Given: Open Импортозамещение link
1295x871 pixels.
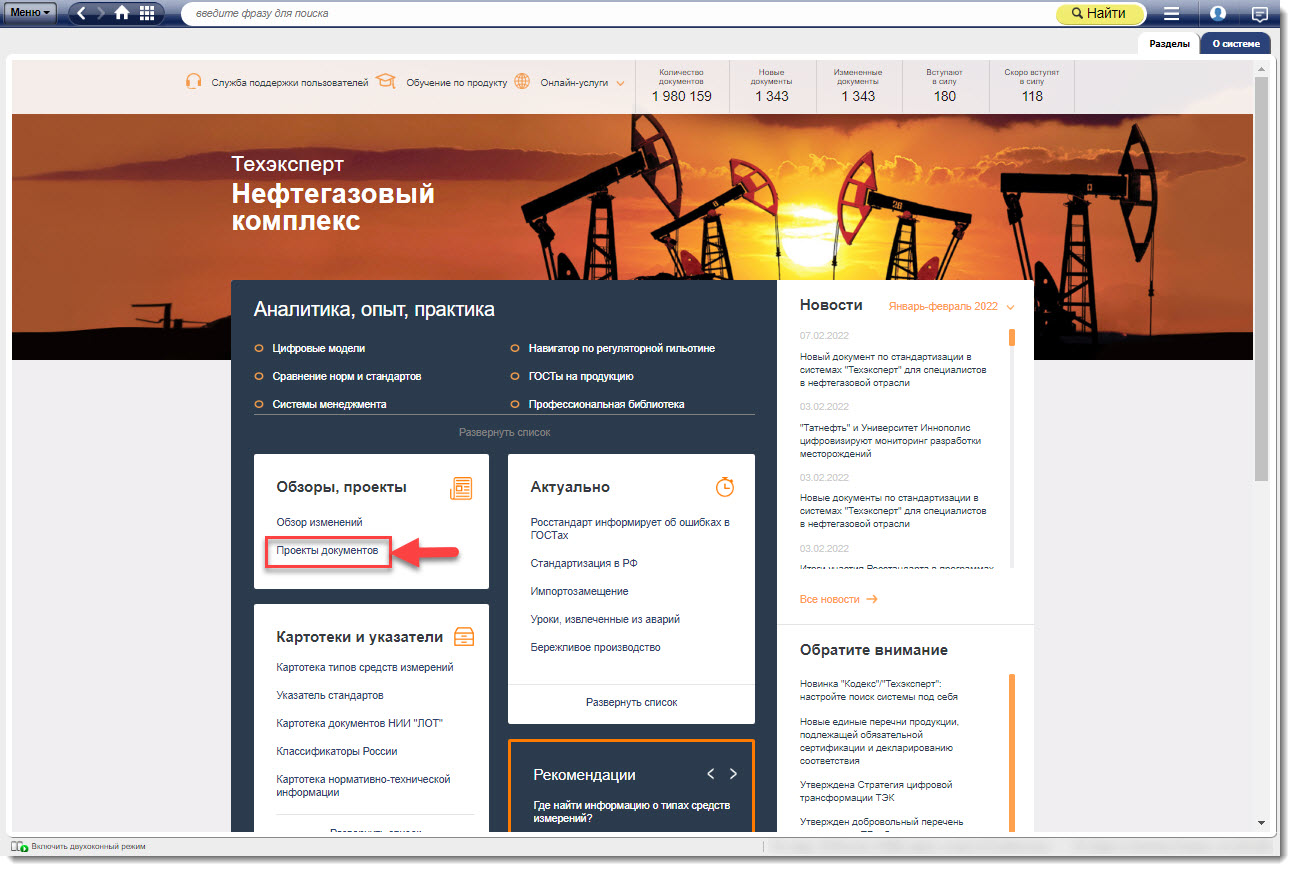Looking at the screenshot, I should pyautogui.click(x=579, y=591).
